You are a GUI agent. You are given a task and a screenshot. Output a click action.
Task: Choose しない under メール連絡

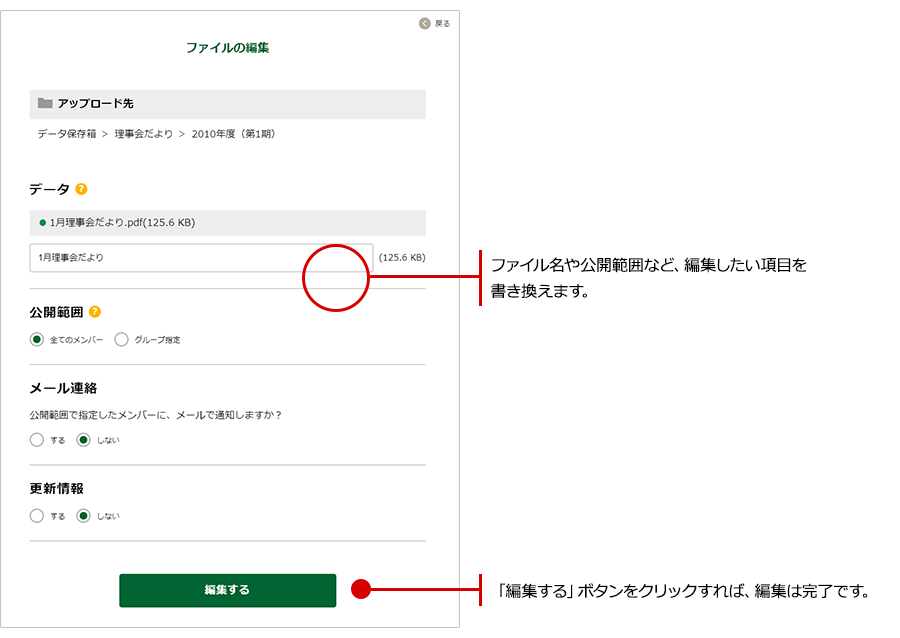[x=84, y=440]
